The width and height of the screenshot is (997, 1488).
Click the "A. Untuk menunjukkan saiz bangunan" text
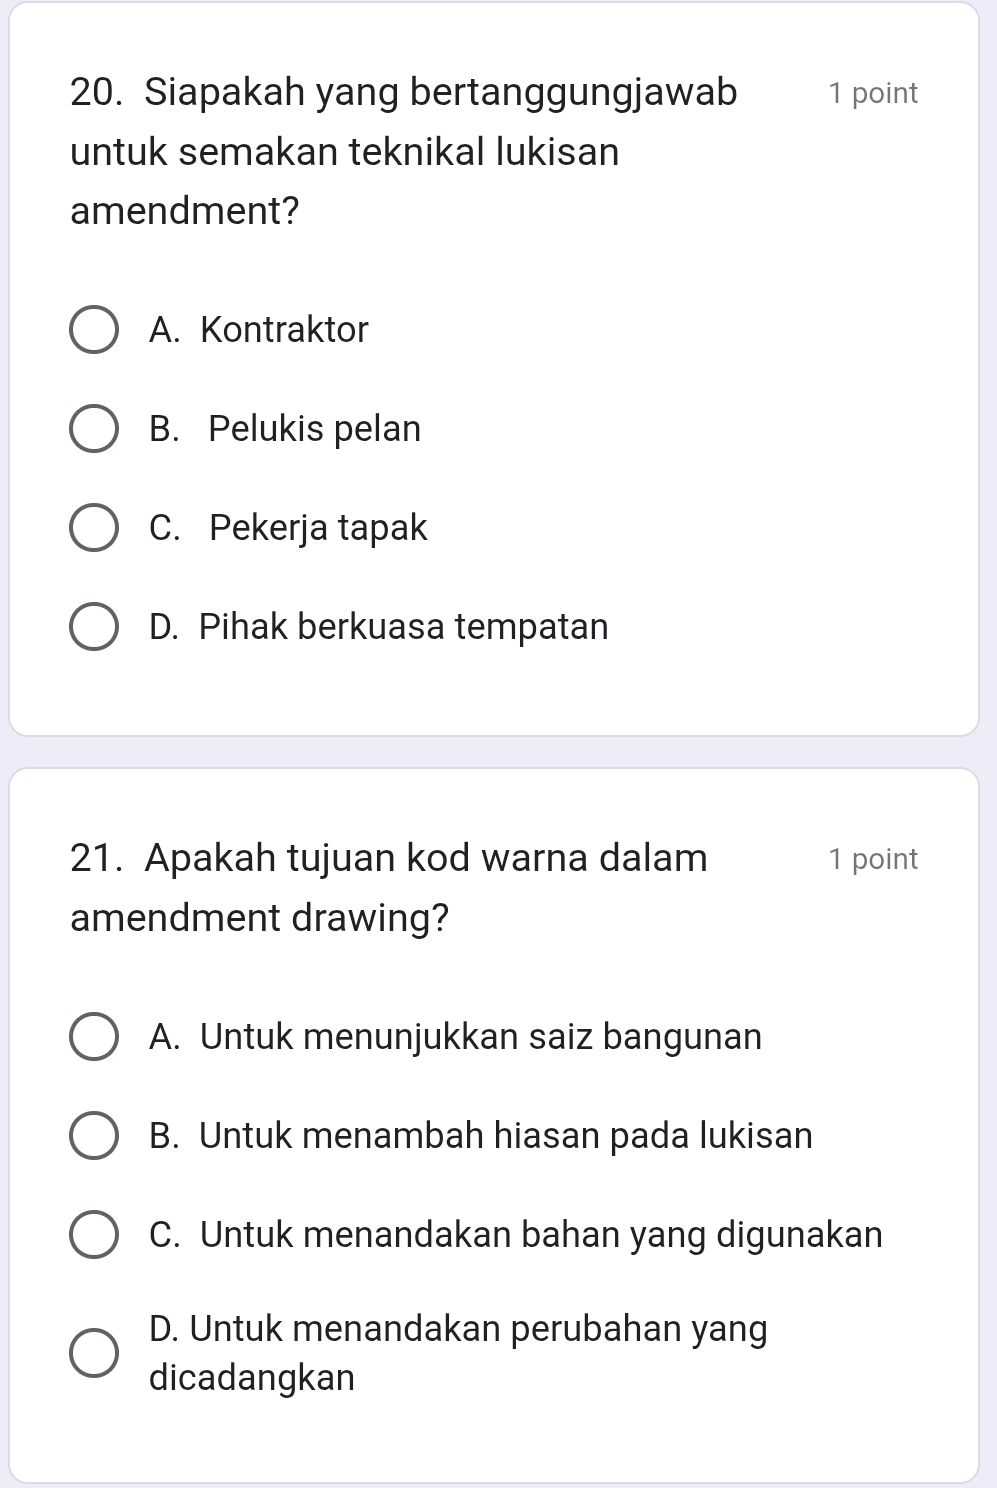455,1037
